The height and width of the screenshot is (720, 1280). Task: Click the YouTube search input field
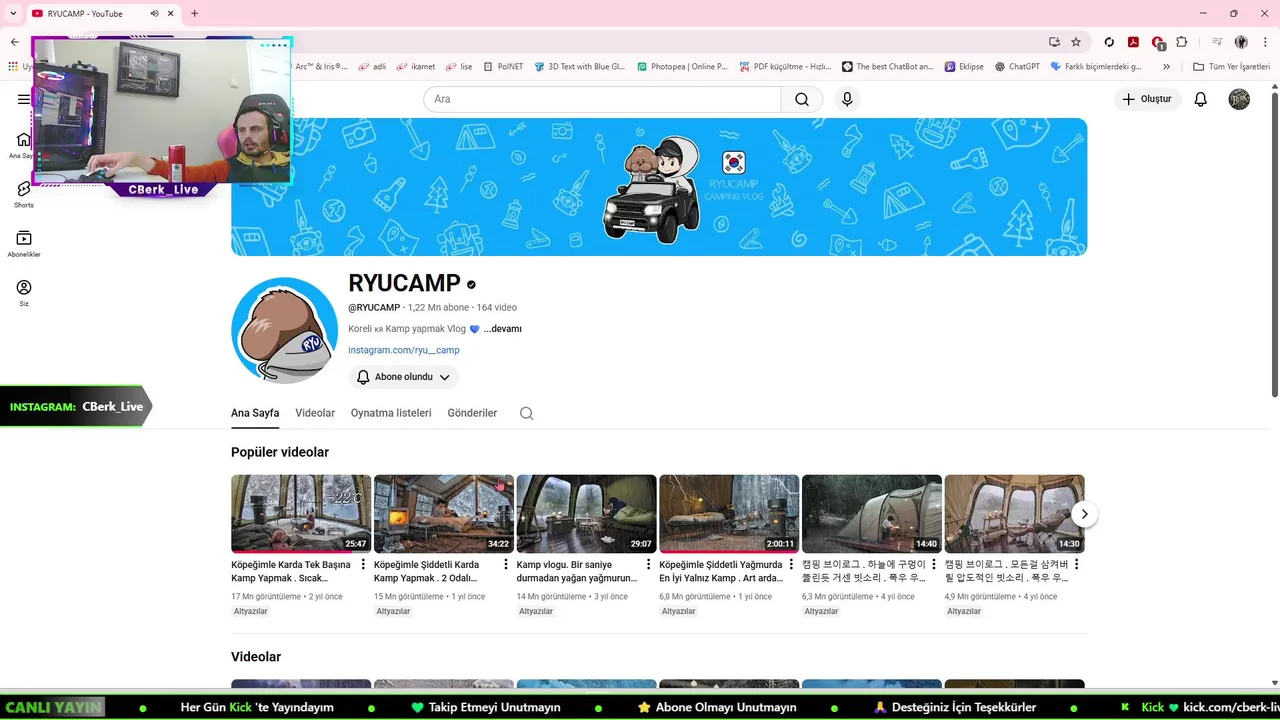(x=602, y=99)
